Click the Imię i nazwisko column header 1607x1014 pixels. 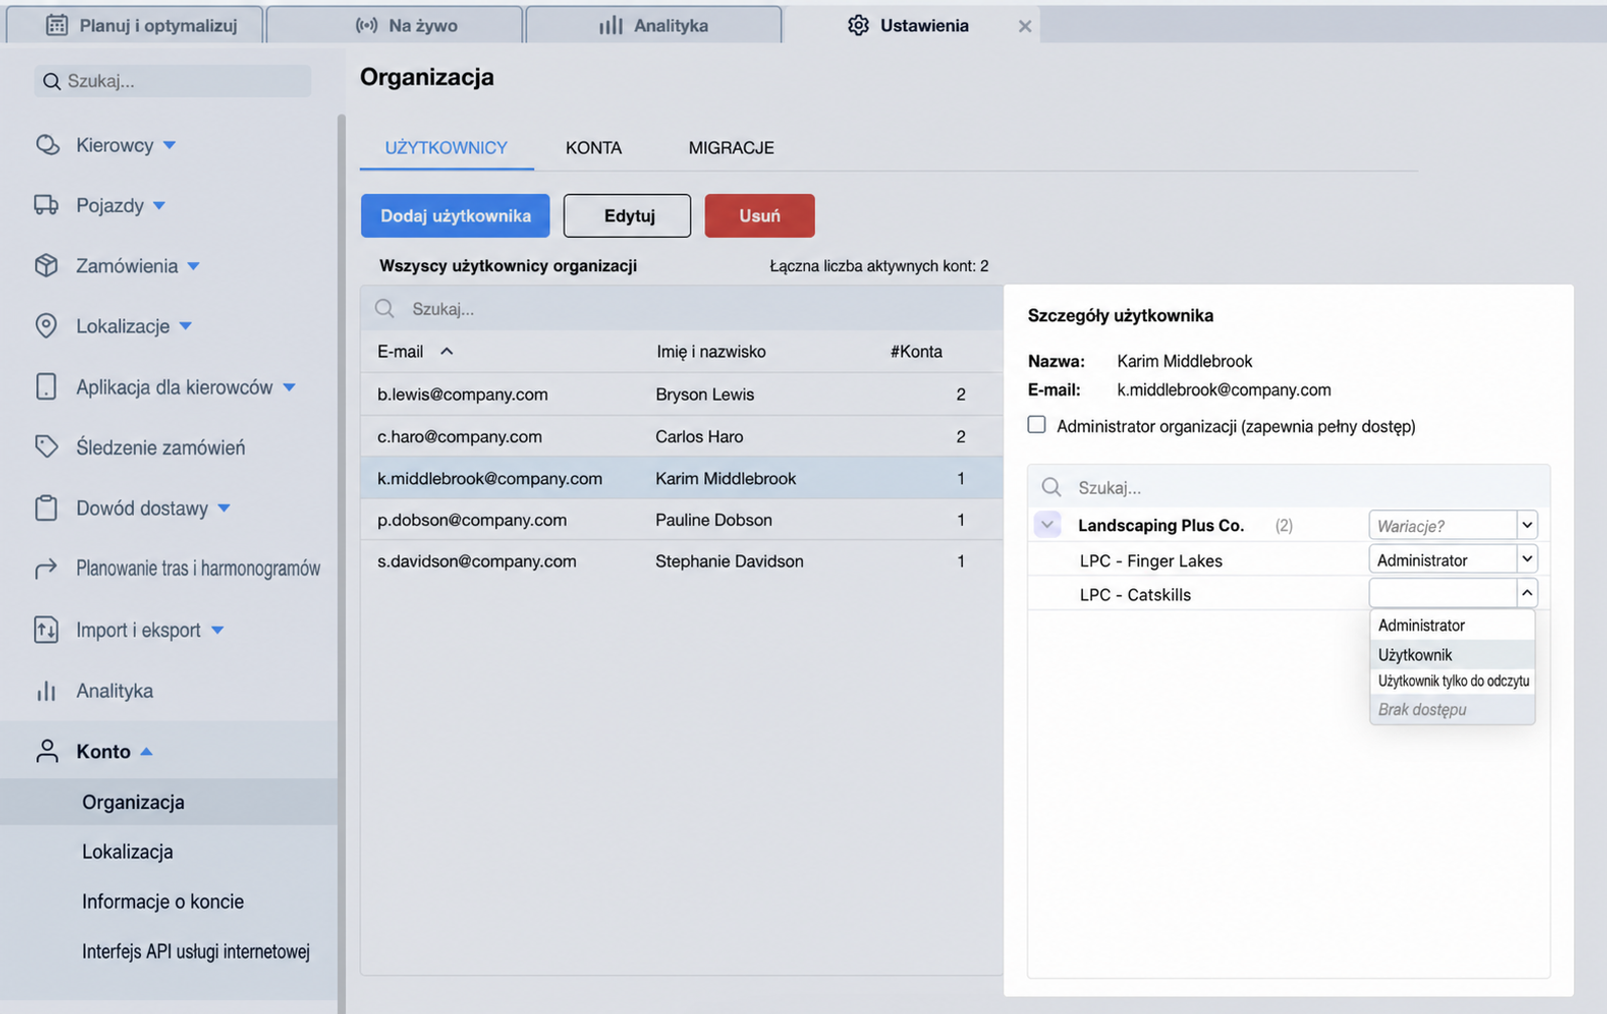click(x=711, y=351)
